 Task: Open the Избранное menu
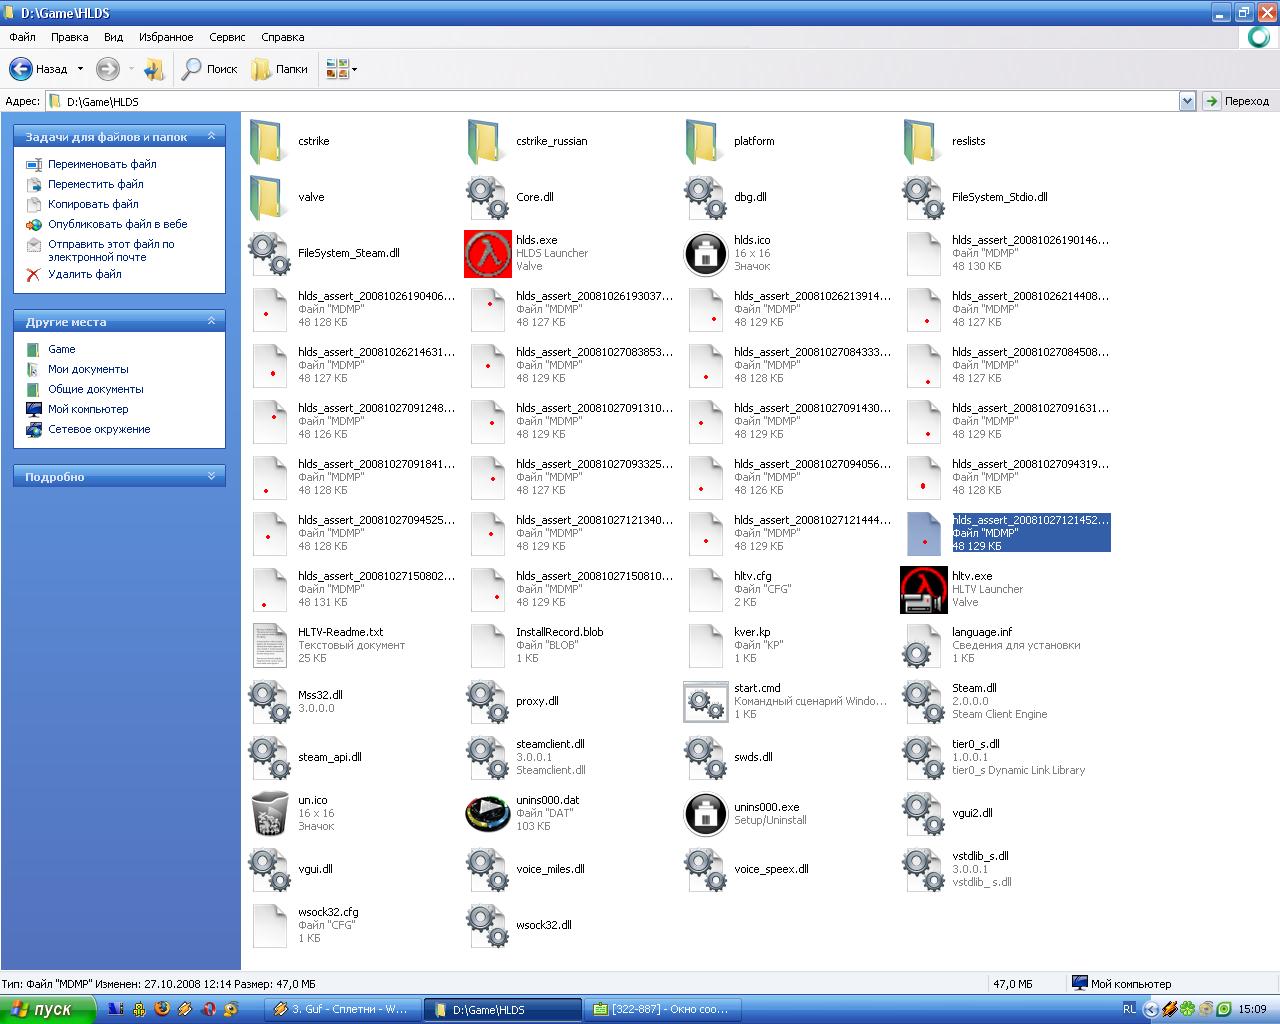click(166, 37)
